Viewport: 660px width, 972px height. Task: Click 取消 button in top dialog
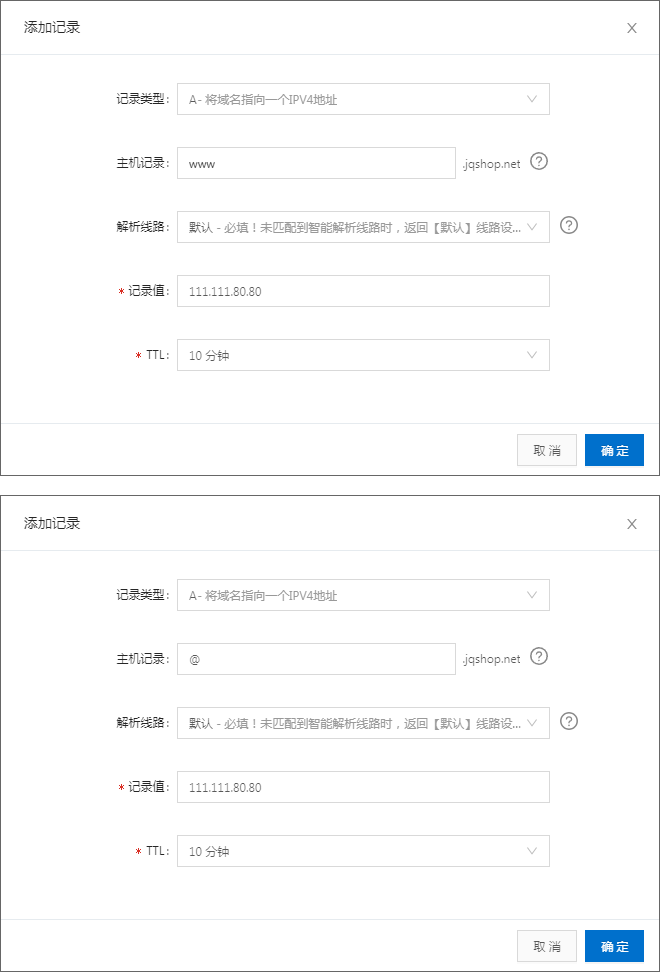click(x=547, y=450)
